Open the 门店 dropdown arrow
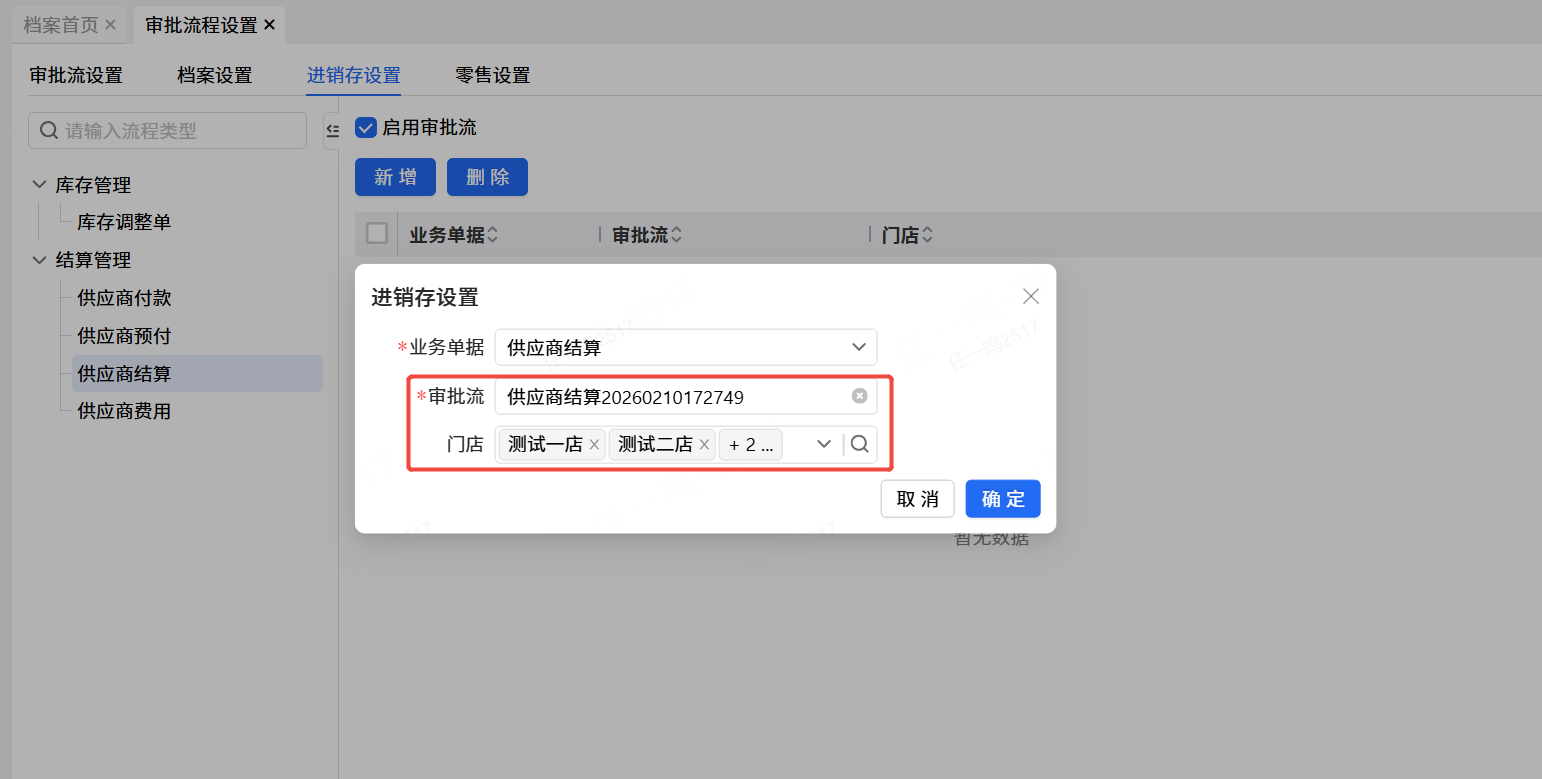Image resolution: width=1542 pixels, height=779 pixels. point(824,444)
